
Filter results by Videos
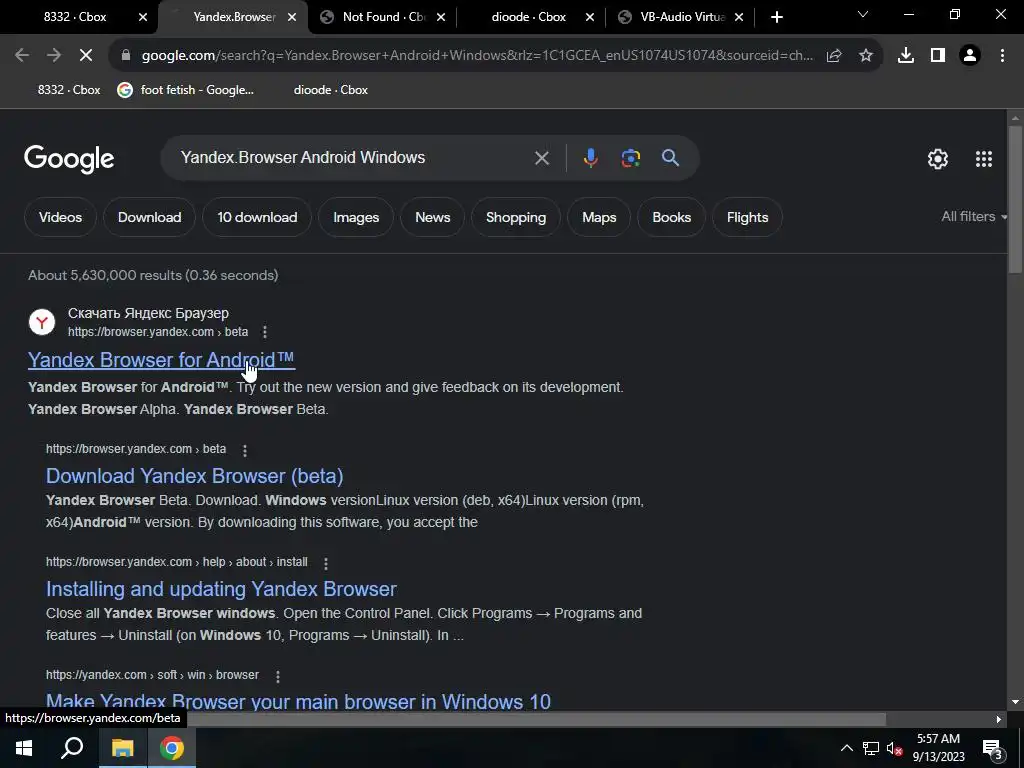point(60,217)
